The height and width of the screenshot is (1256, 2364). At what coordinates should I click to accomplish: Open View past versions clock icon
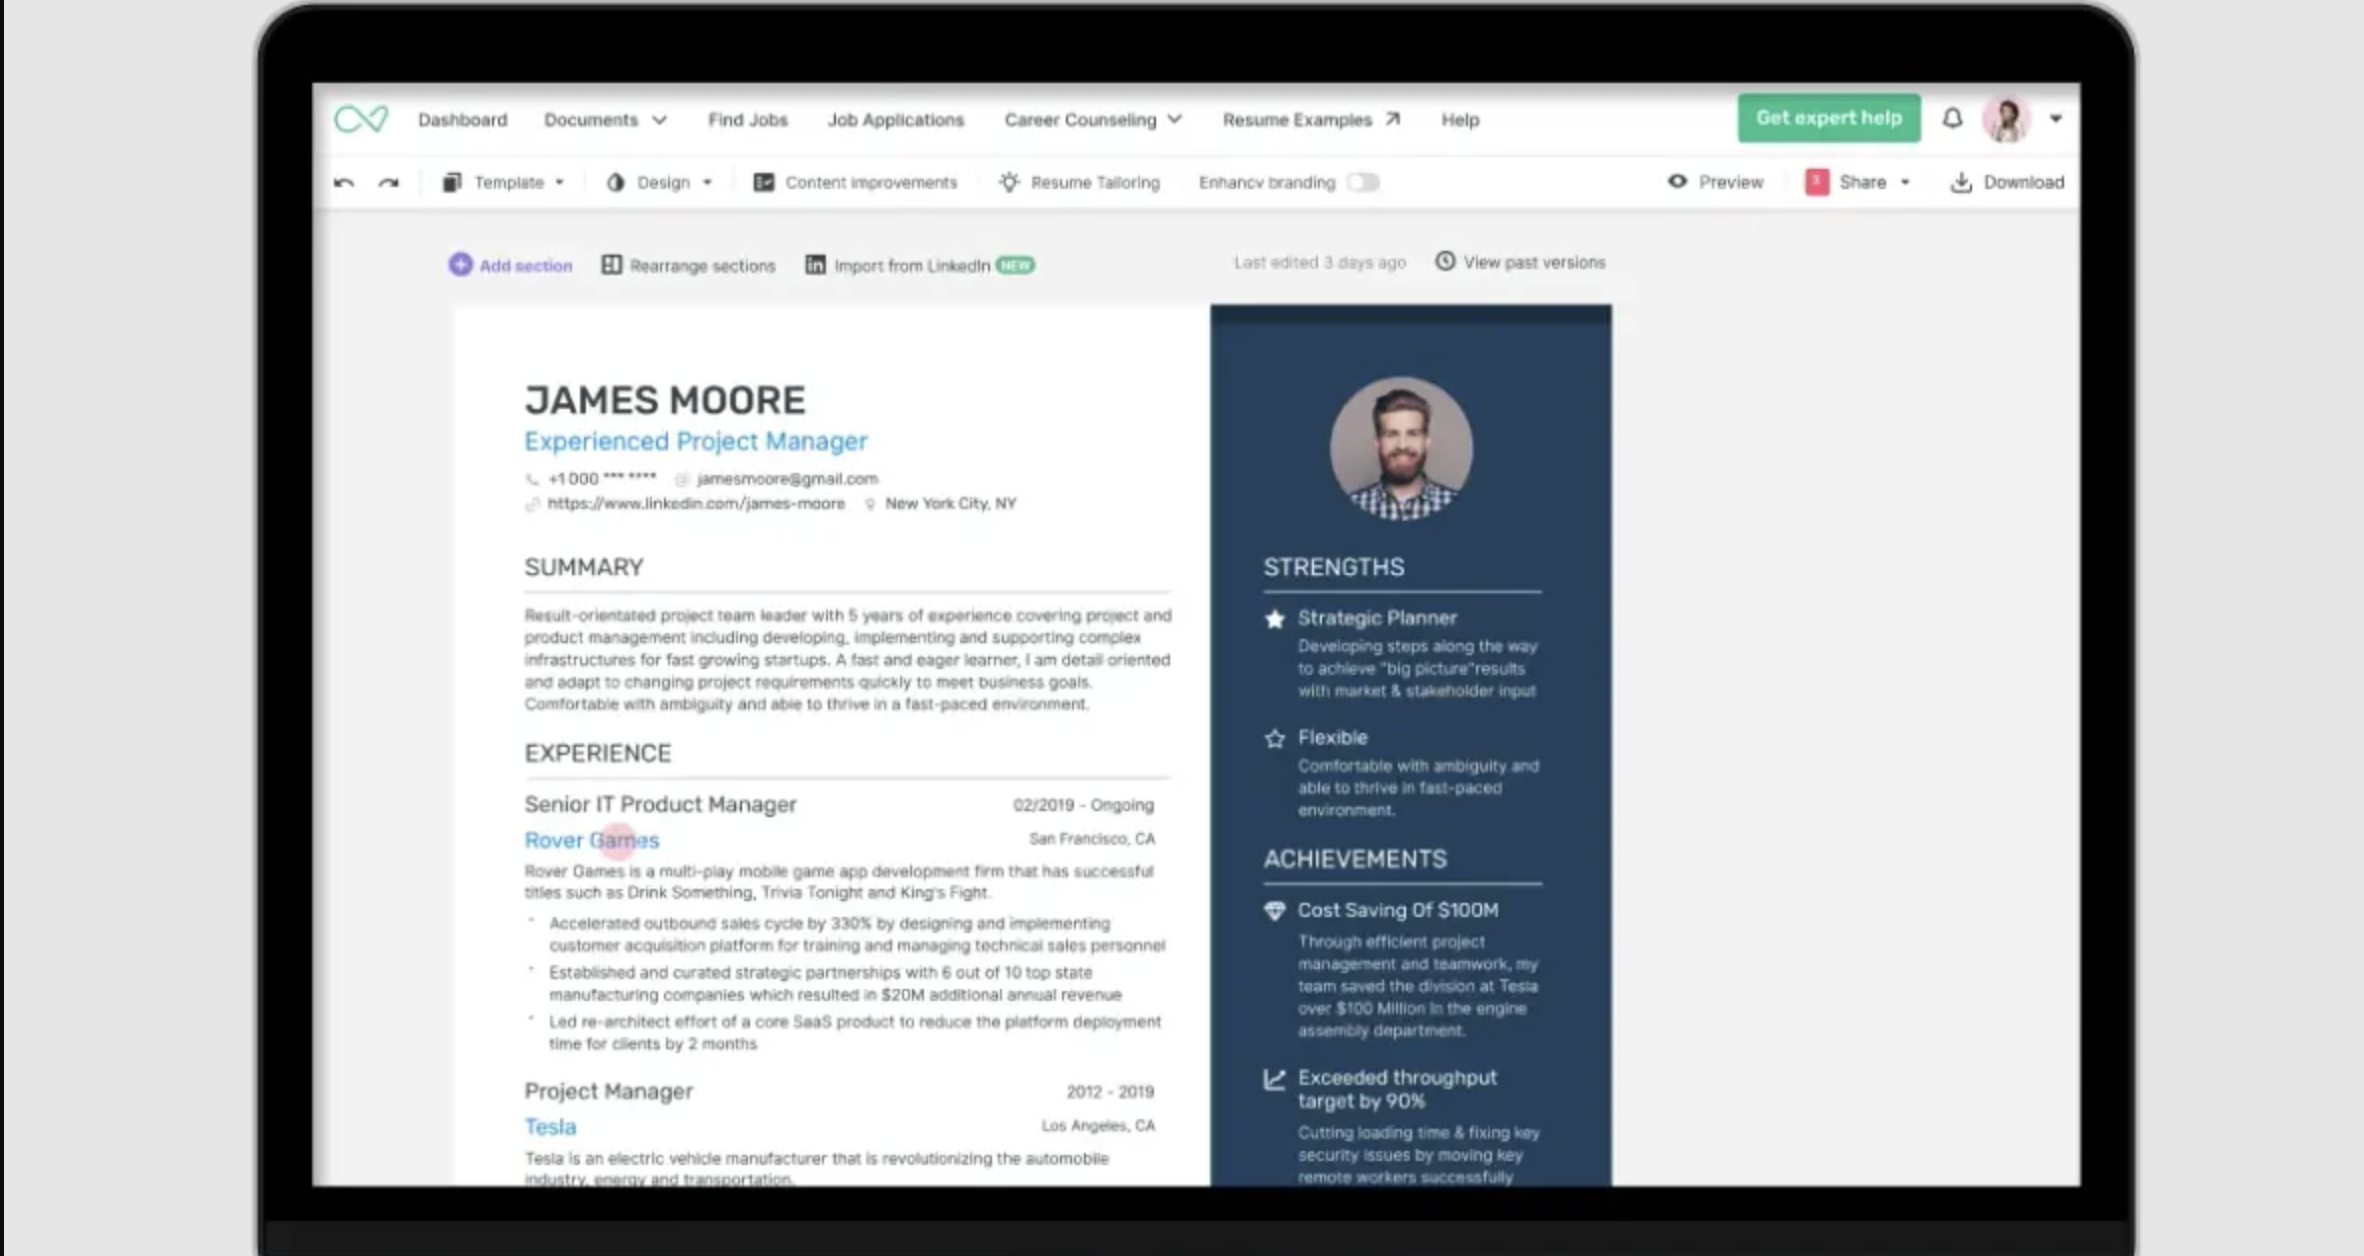click(1445, 261)
